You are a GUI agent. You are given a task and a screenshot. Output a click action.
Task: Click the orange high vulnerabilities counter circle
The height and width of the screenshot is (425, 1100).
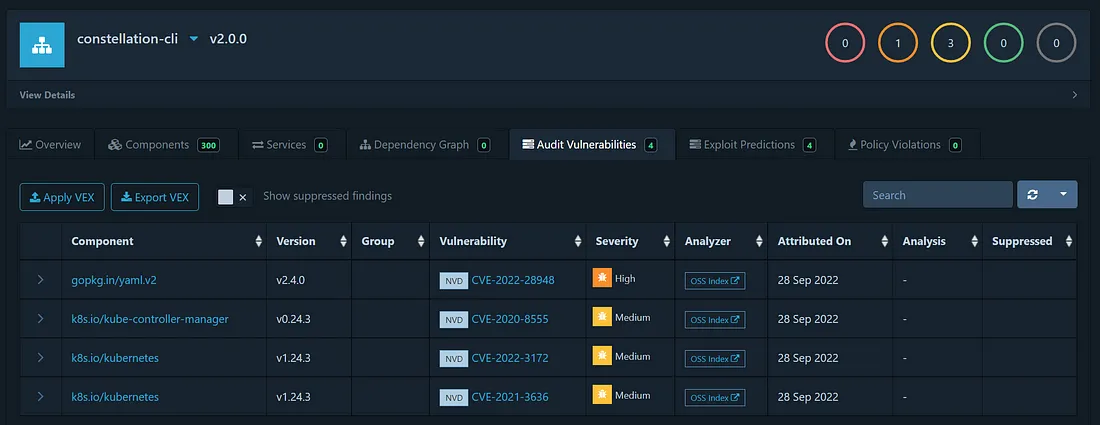pos(897,43)
